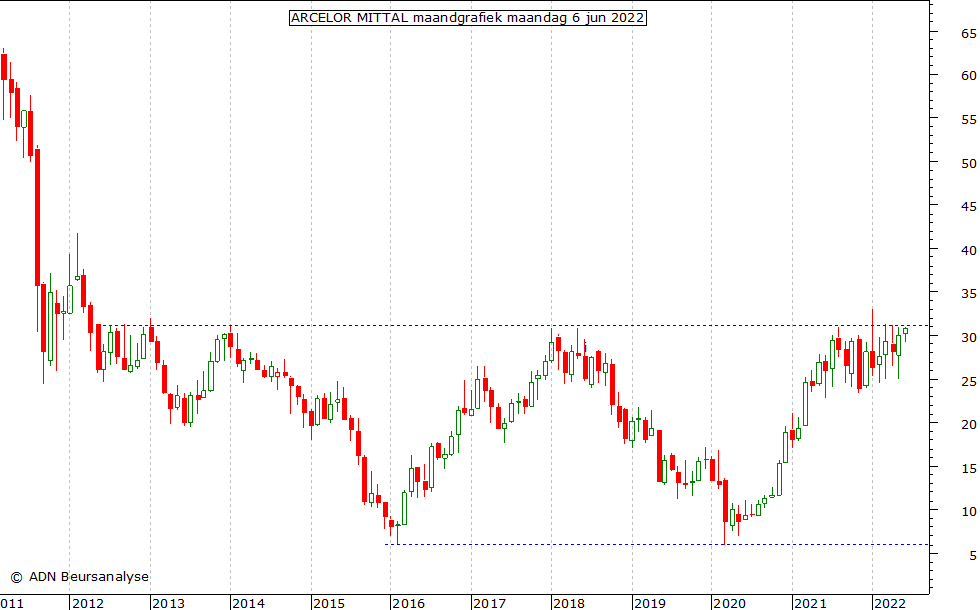Select the 2020 label on the x-axis
This screenshot has height=610, width=980.
pos(729,604)
